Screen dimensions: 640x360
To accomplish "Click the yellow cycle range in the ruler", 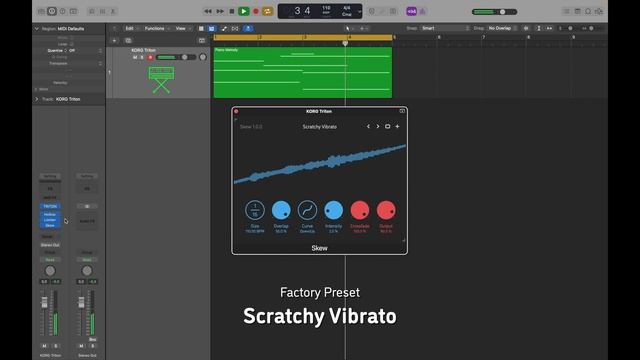I will (x=302, y=38).
